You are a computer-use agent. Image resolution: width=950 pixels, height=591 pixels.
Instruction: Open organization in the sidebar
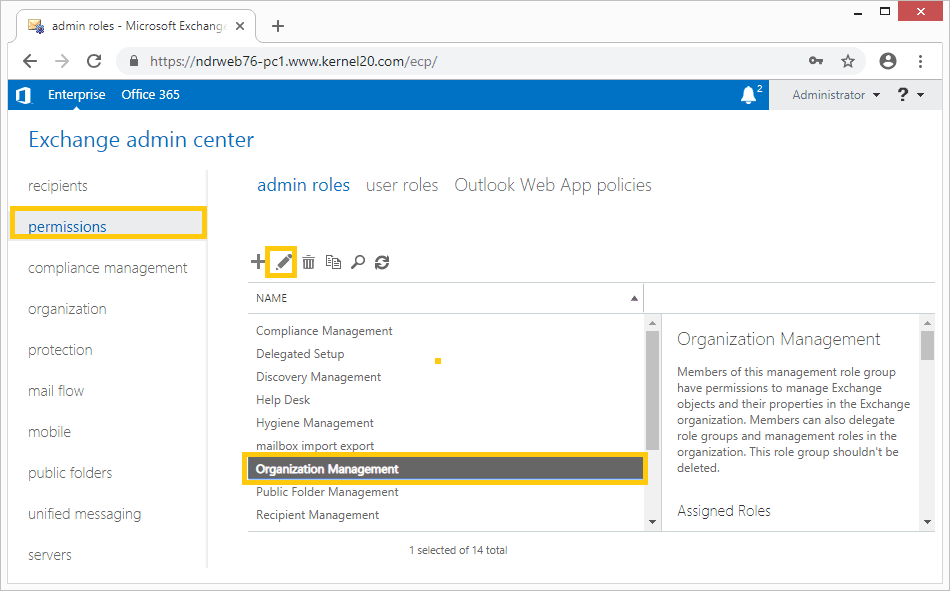[67, 309]
